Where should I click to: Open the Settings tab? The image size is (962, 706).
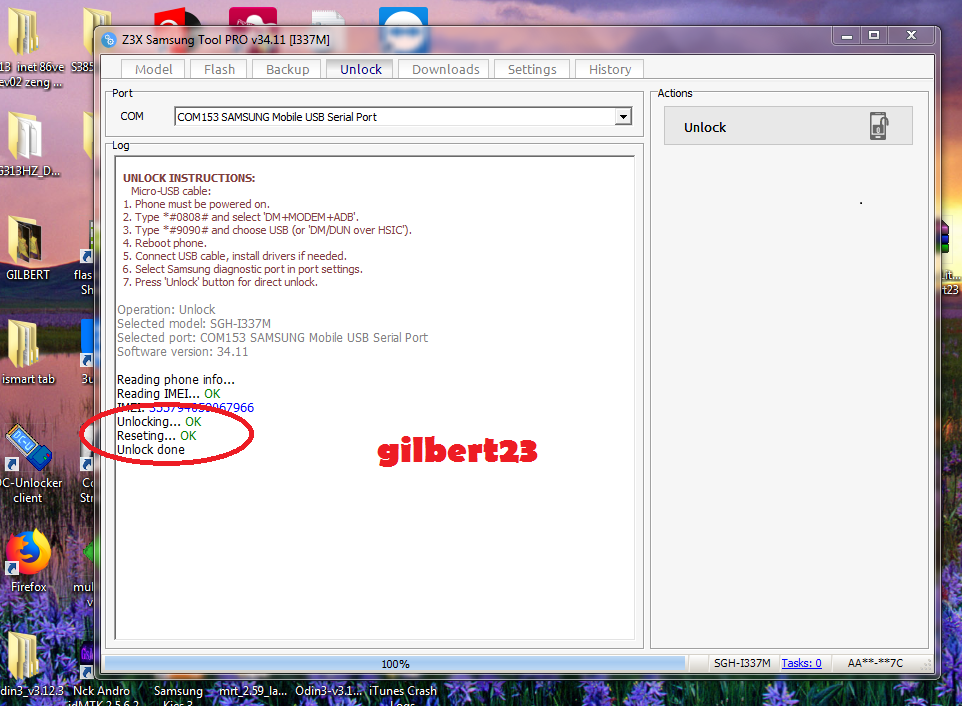532,69
